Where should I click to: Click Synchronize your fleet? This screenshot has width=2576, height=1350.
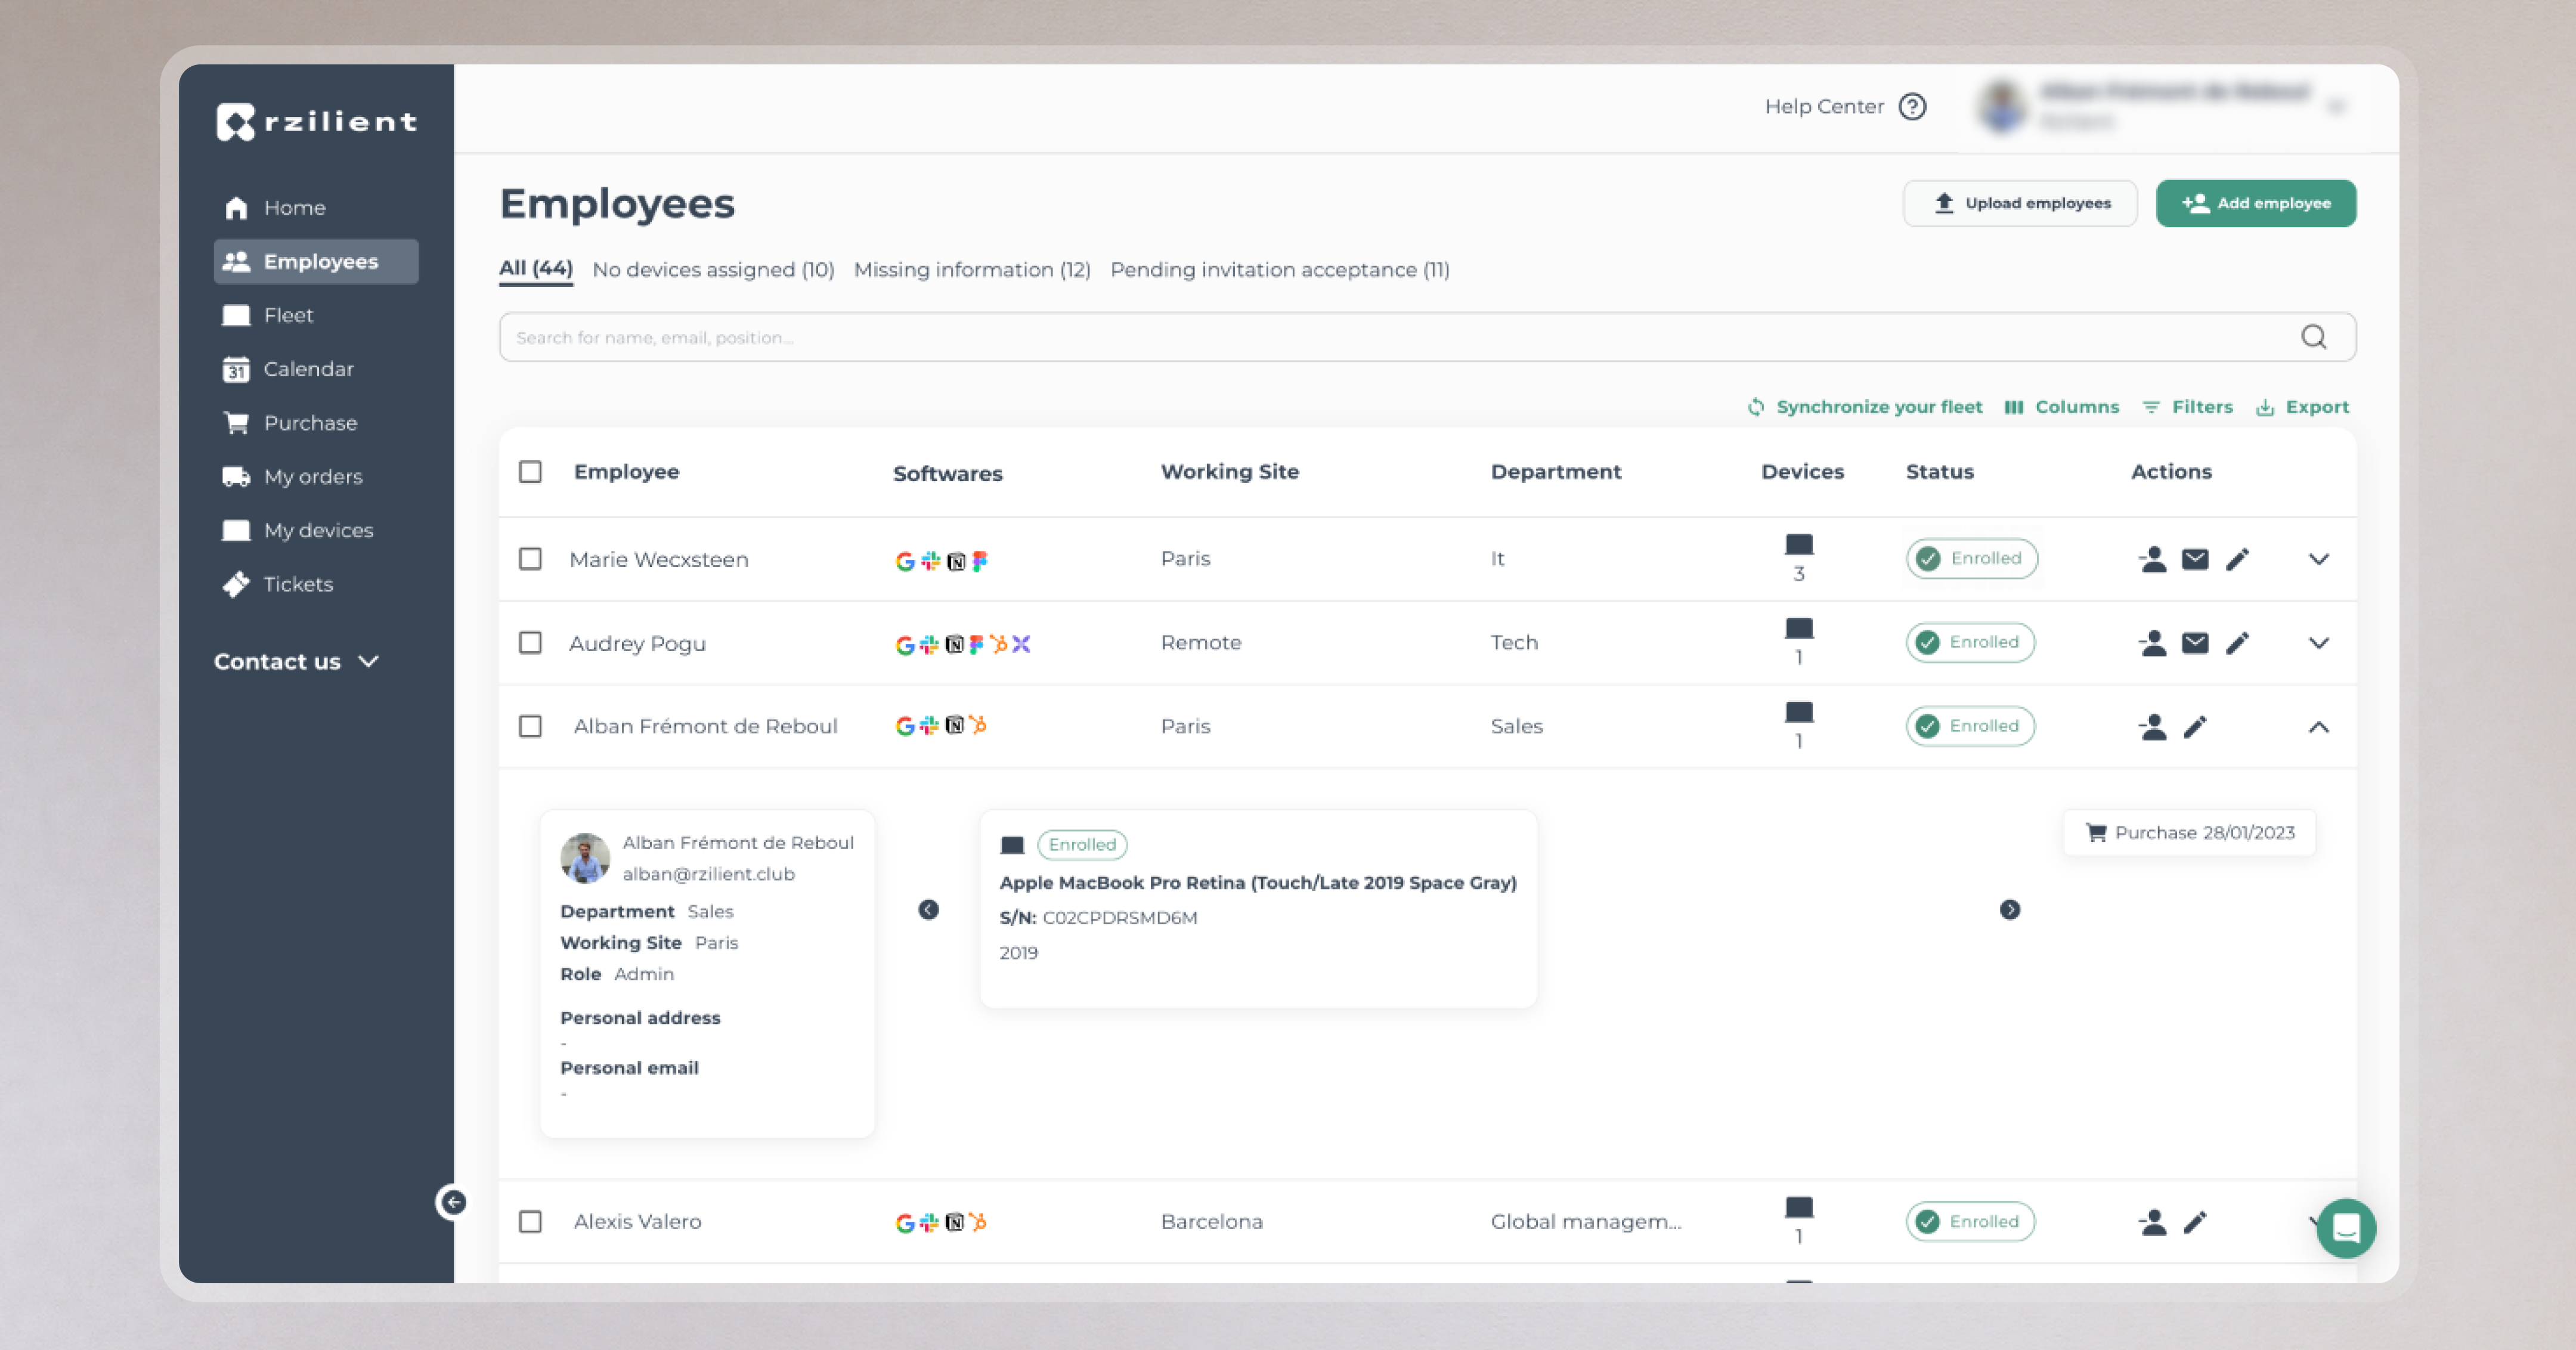(1865, 407)
